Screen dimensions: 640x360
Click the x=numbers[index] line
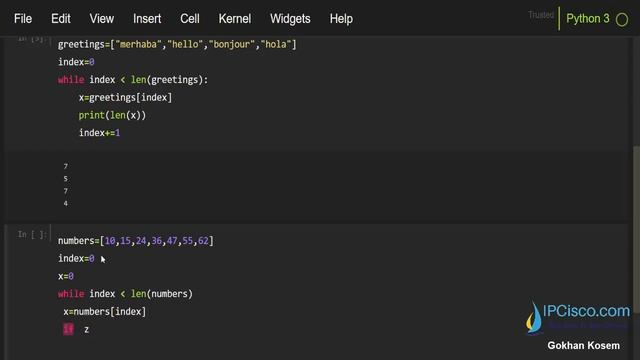[x=104, y=312]
